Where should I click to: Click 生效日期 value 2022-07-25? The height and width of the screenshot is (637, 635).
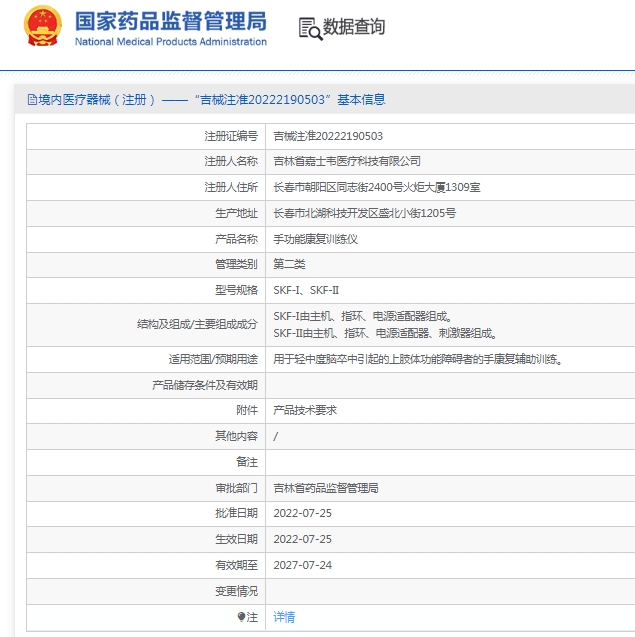pos(302,539)
